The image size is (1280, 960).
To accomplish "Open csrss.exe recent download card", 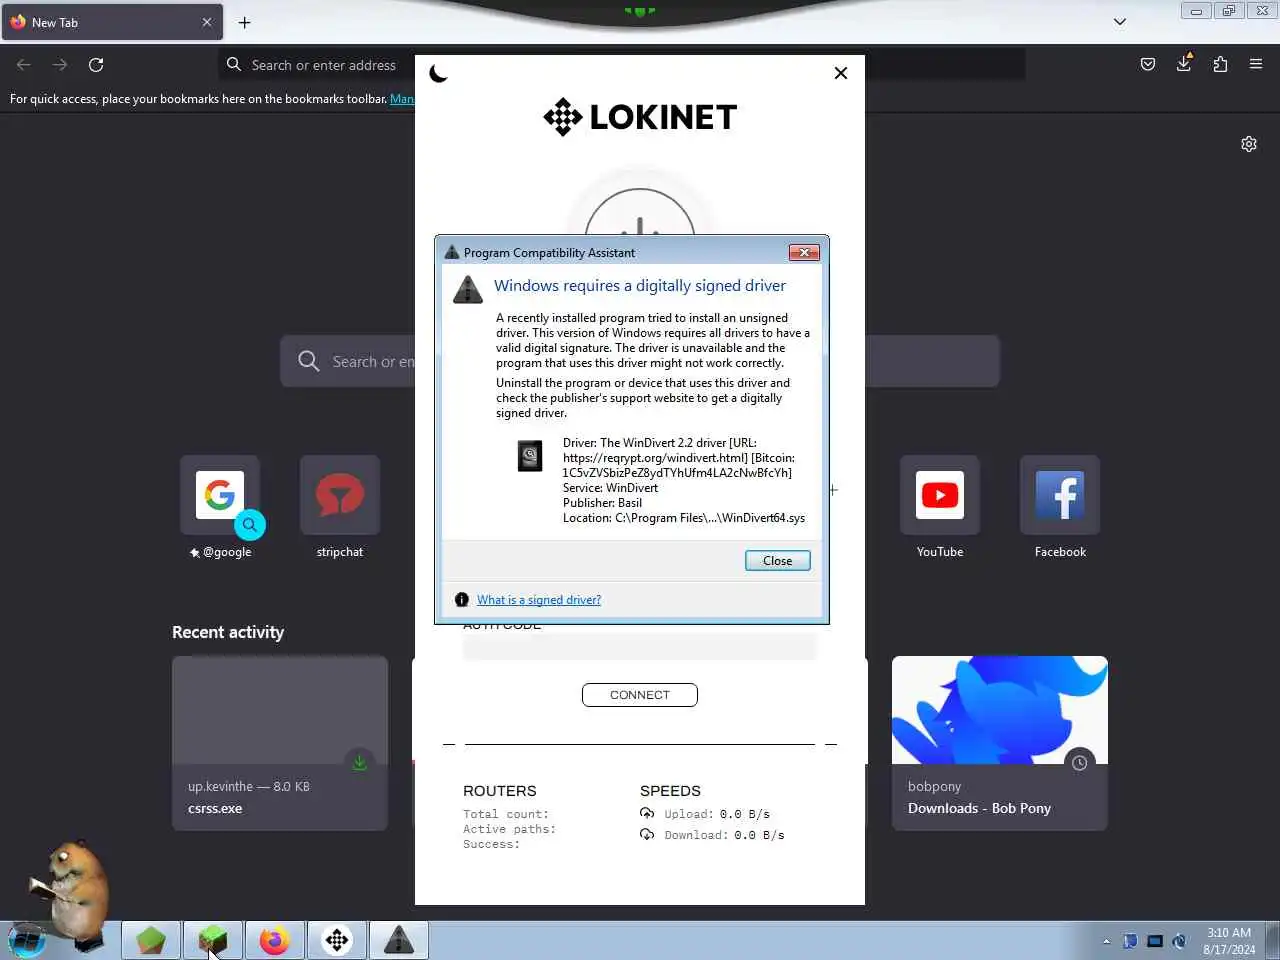I will pyautogui.click(x=280, y=743).
